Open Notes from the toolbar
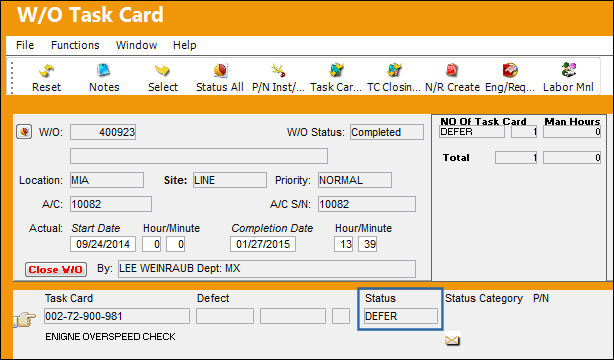Image resolution: width=614 pixels, height=360 pixels. (104, 71)
